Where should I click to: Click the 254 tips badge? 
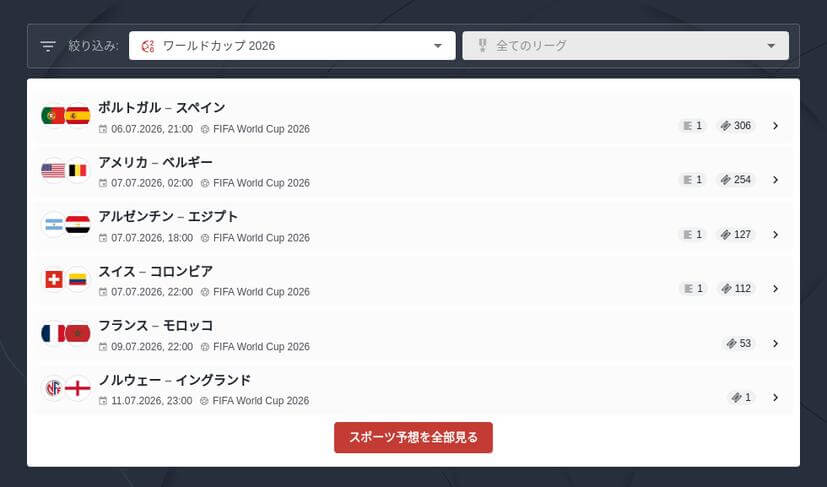click(x=736, y=180)
